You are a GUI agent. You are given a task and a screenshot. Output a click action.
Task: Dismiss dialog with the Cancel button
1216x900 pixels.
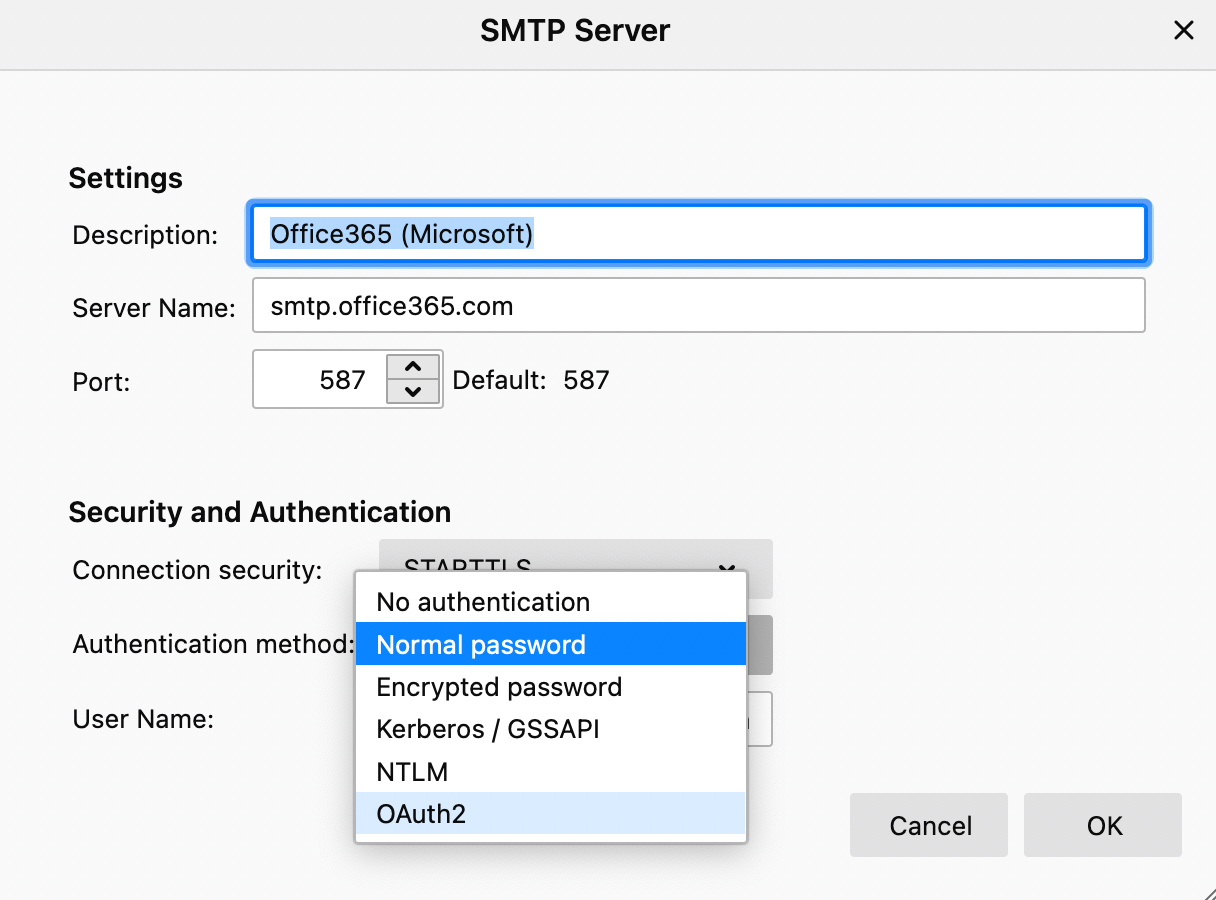tap(929, 825)
